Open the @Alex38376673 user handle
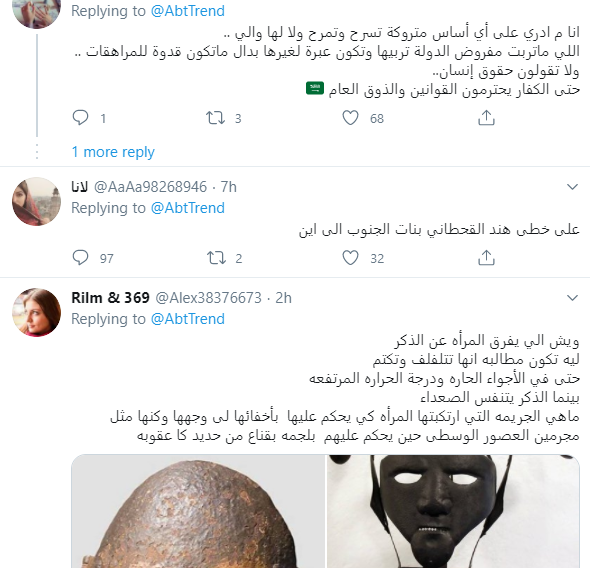This screenshot has width=590, height=568. 208,298
